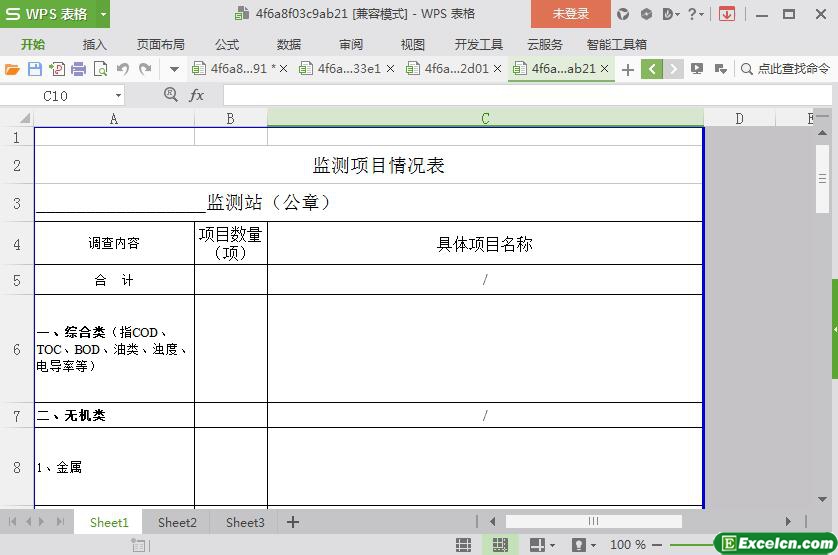
Task: Click the Insert Function fx icon
Action: pos(197,95)
